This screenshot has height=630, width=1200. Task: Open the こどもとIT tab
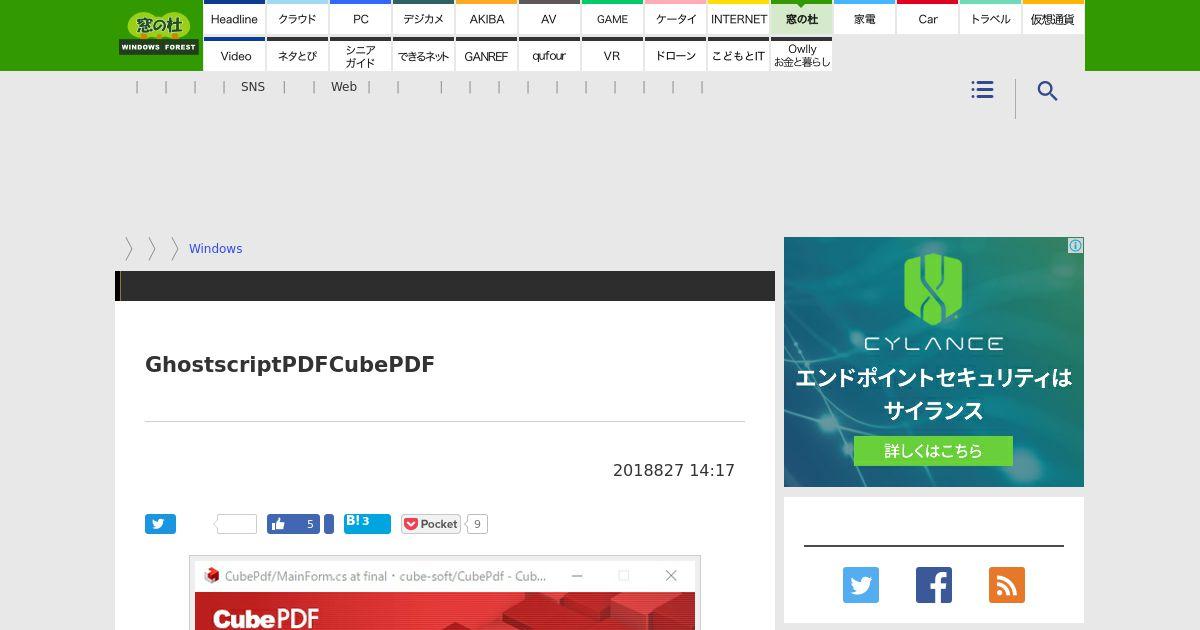click(x=738, y=54)
